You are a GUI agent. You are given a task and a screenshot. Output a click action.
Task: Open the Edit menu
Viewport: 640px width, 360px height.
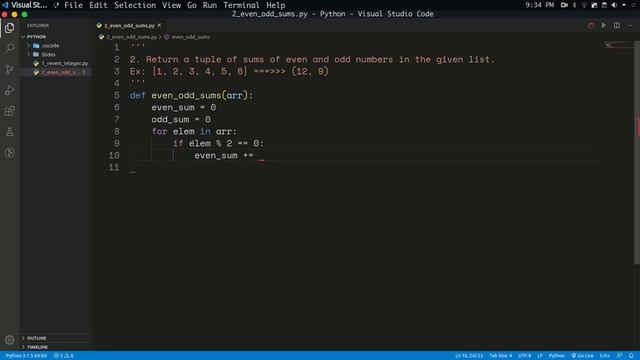pyautogui.click(x=98, y=5)
